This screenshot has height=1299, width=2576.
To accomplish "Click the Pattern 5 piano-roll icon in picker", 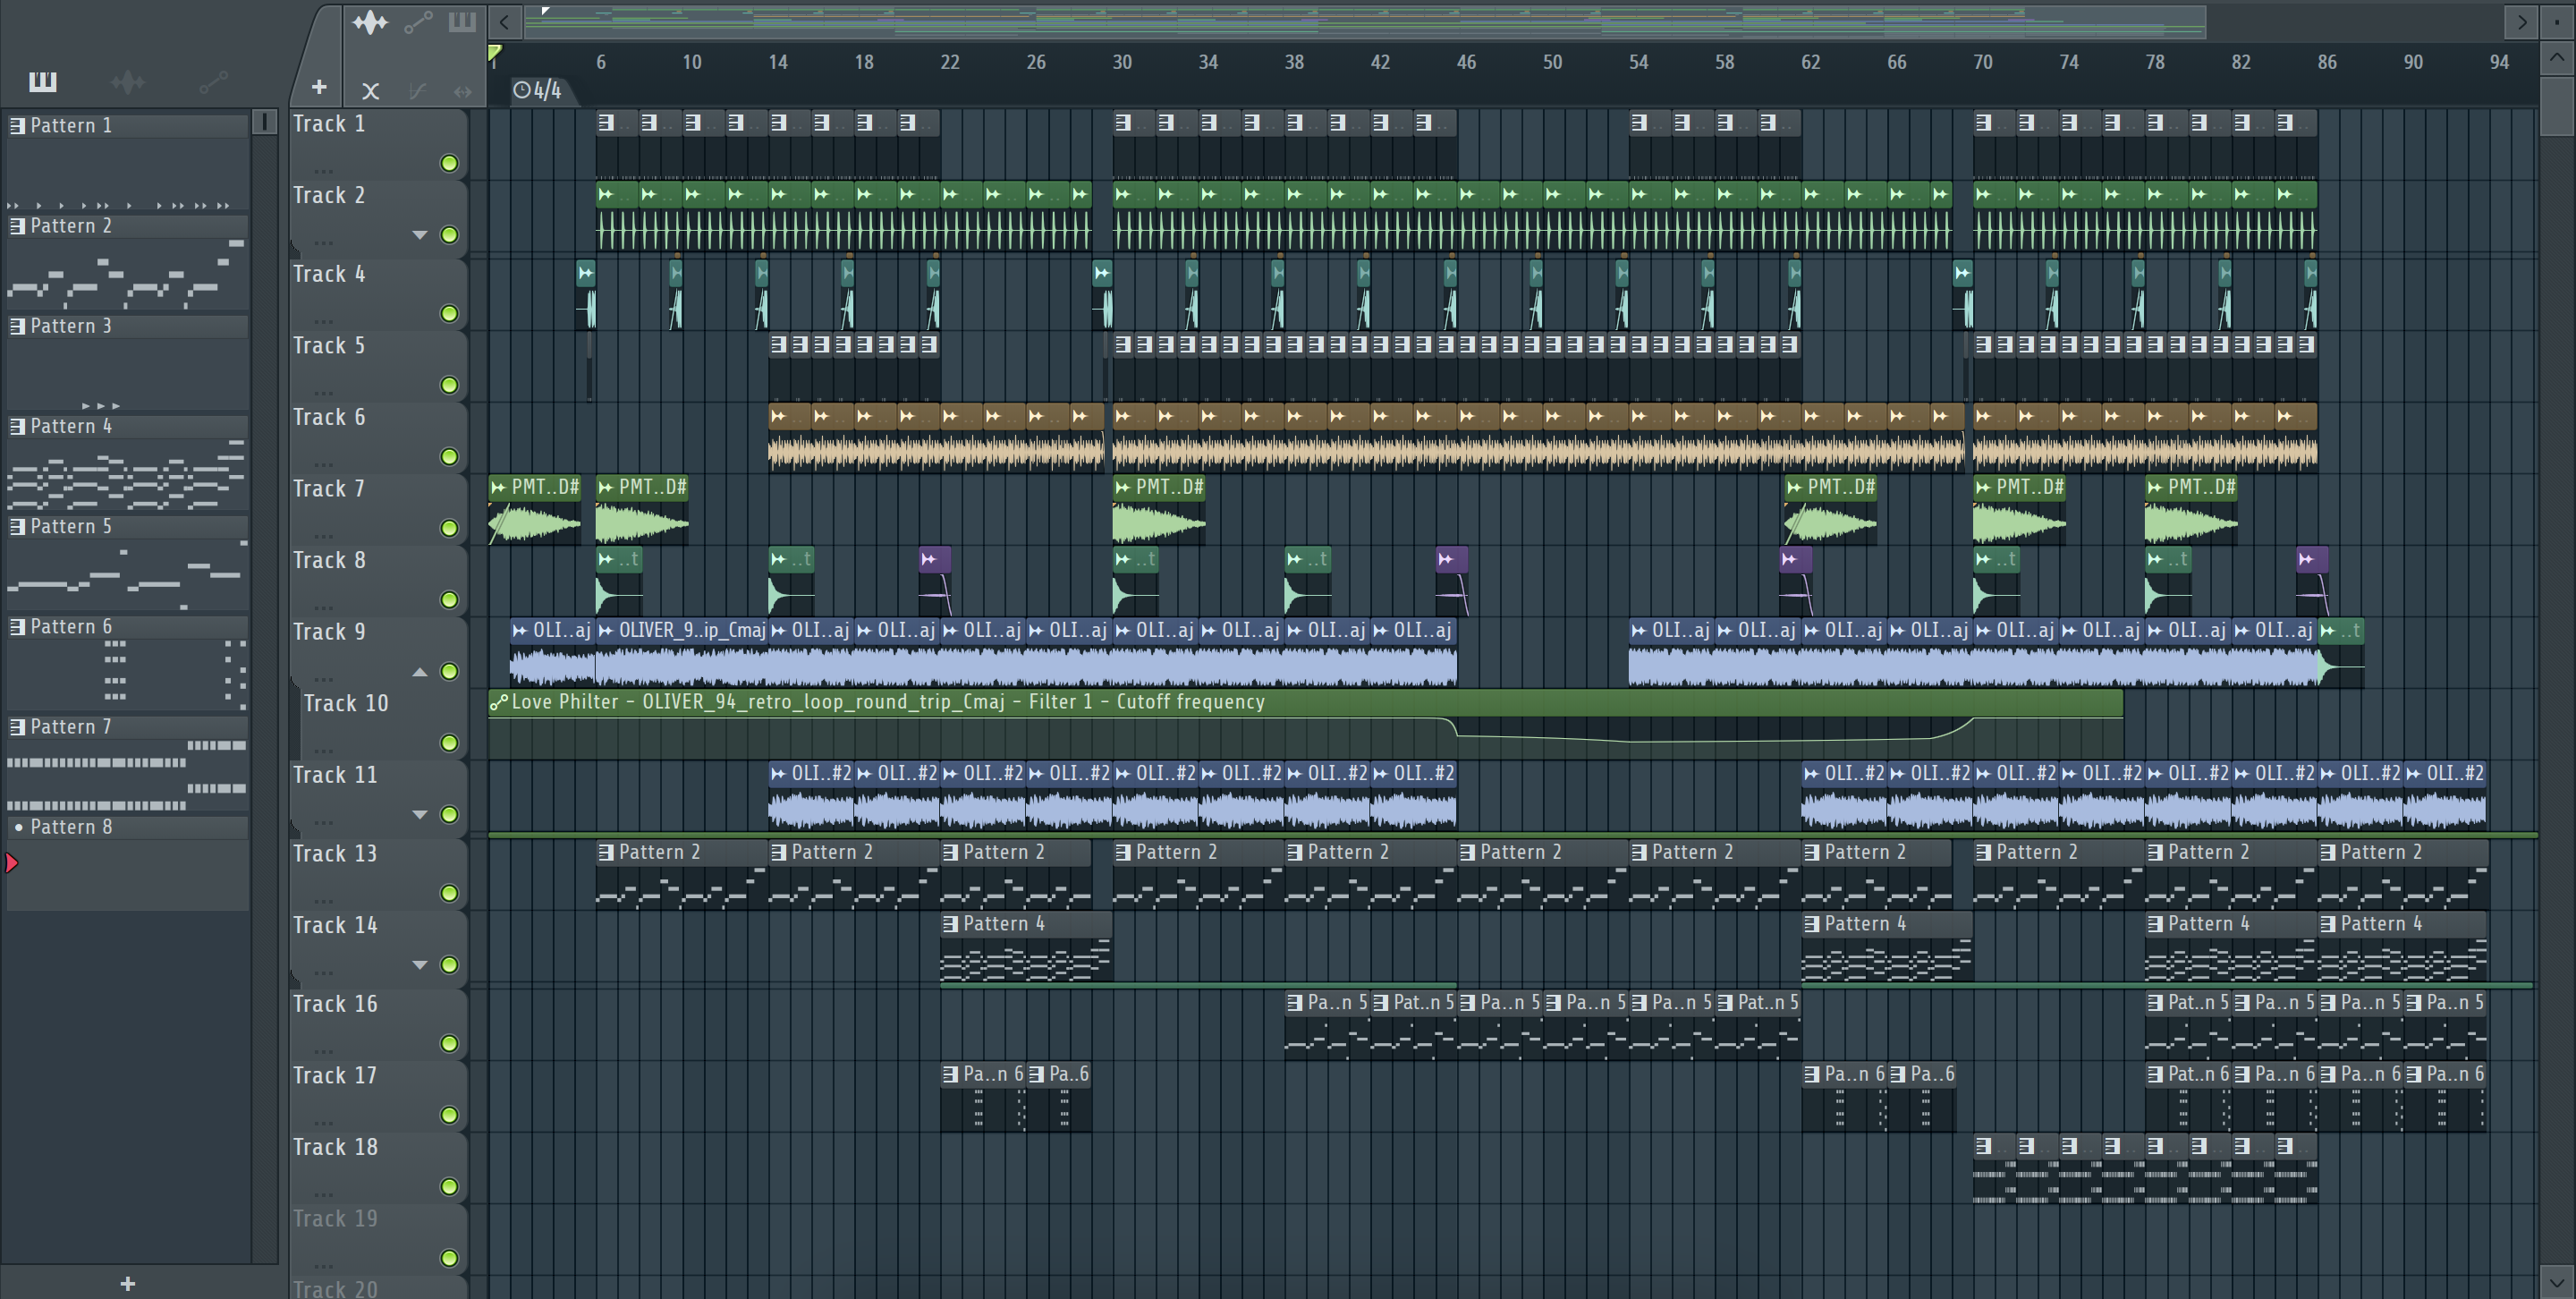I will click(17, 526).
